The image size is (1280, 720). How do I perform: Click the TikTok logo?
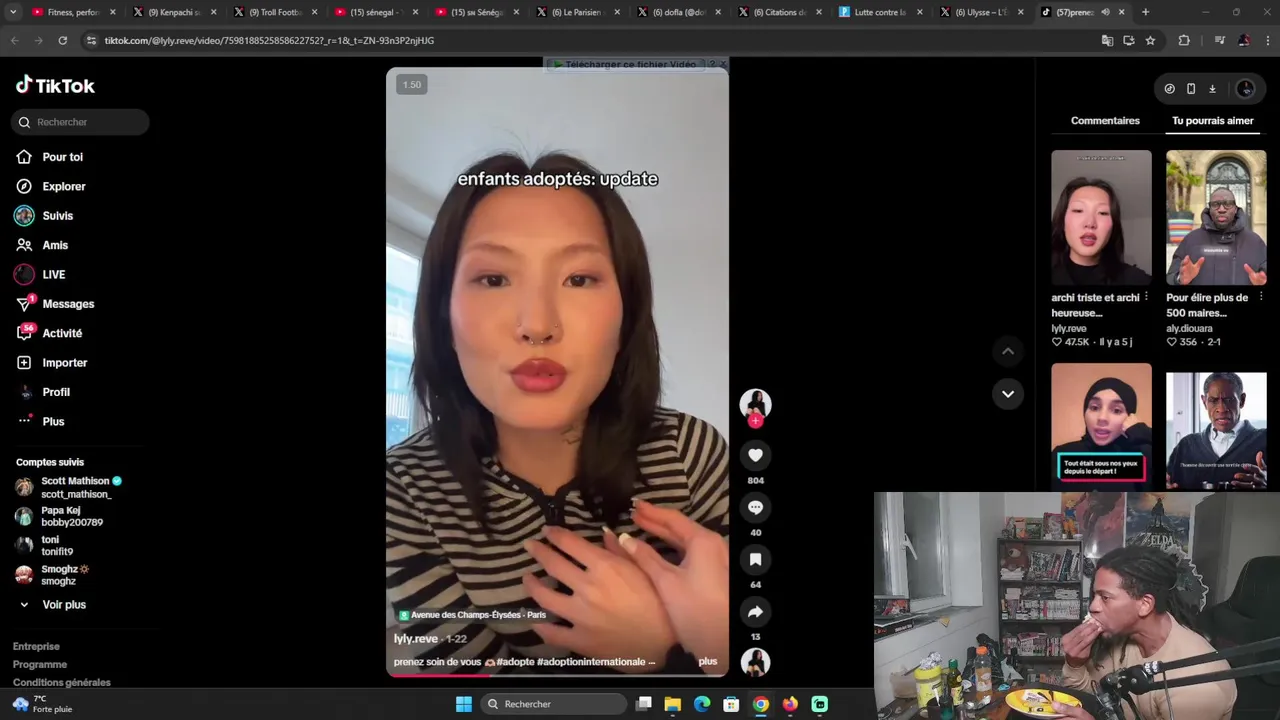tap(55, 85)
